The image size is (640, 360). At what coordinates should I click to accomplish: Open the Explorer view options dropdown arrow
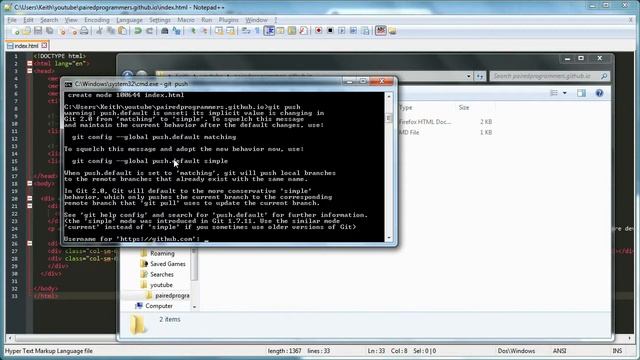(565, 93)
